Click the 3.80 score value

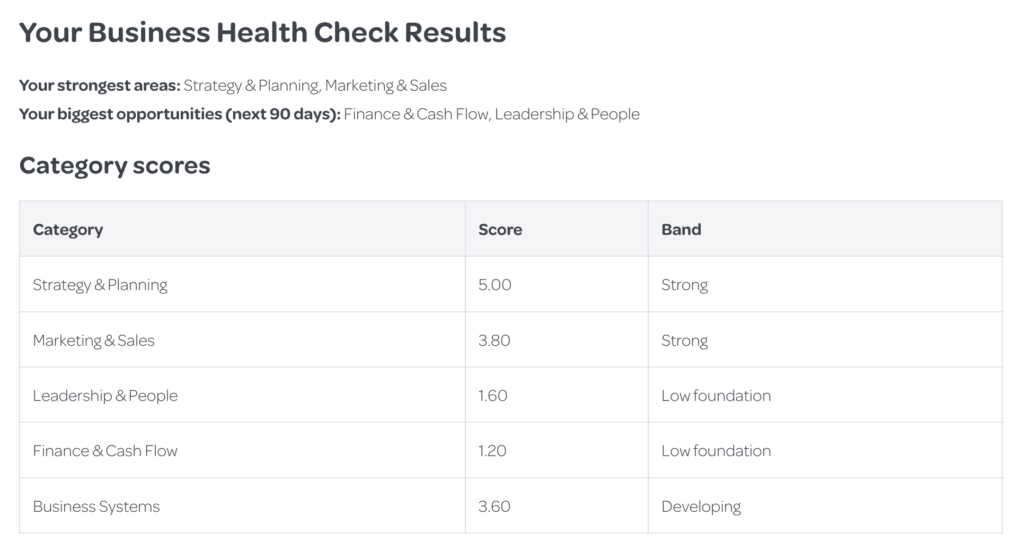(x=494, y=340)
